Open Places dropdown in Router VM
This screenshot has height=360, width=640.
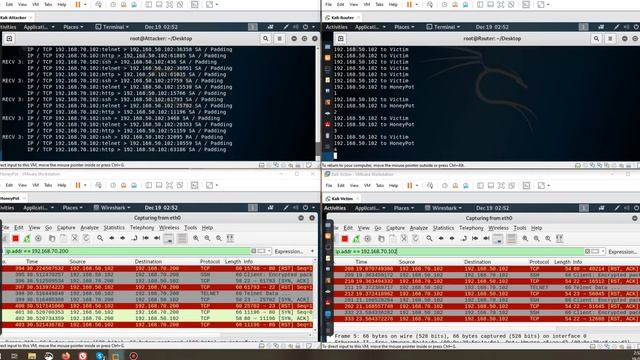[404, 27]
